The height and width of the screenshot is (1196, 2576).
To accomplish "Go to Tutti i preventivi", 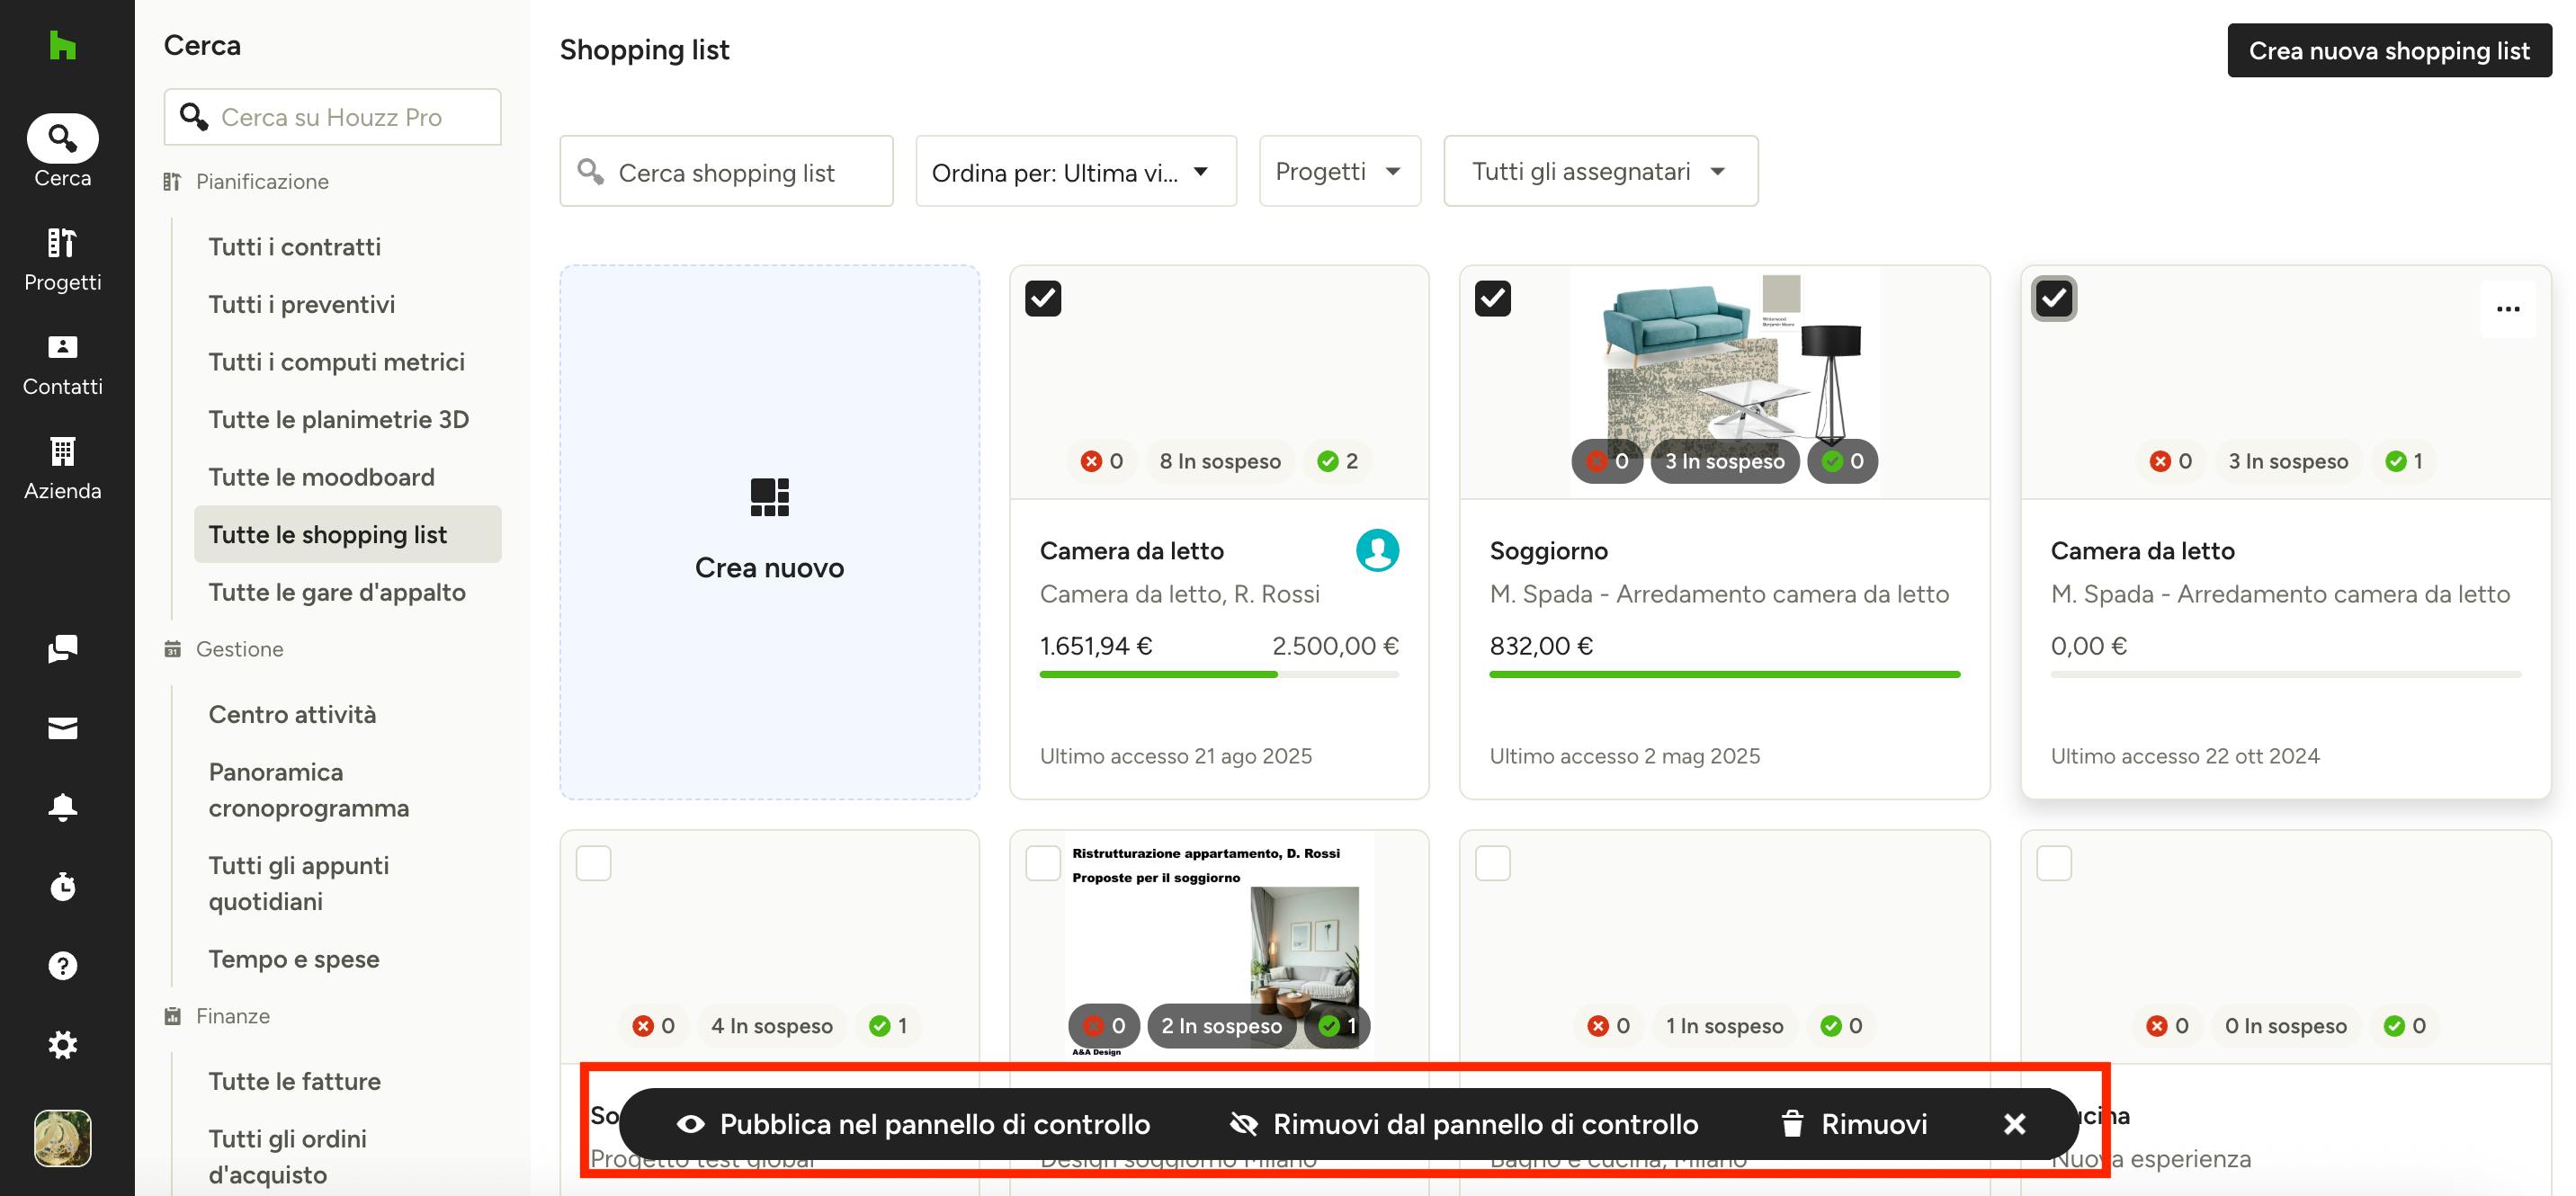I will coord(301,304).
